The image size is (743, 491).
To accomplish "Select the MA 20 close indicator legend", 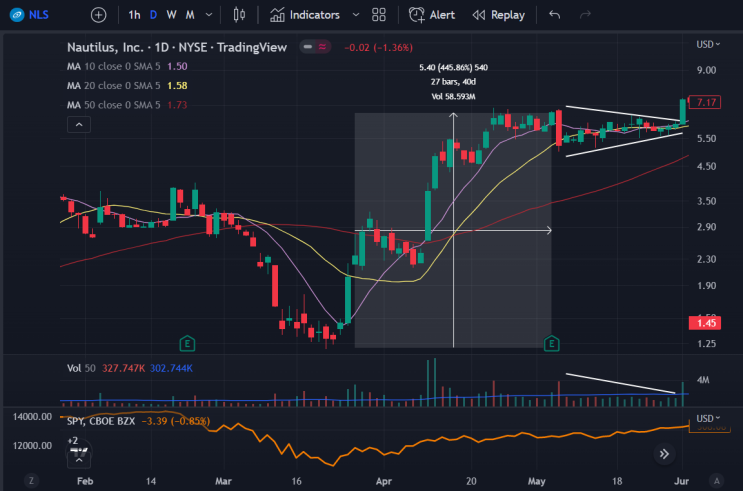I will click(x=127, y=86).
